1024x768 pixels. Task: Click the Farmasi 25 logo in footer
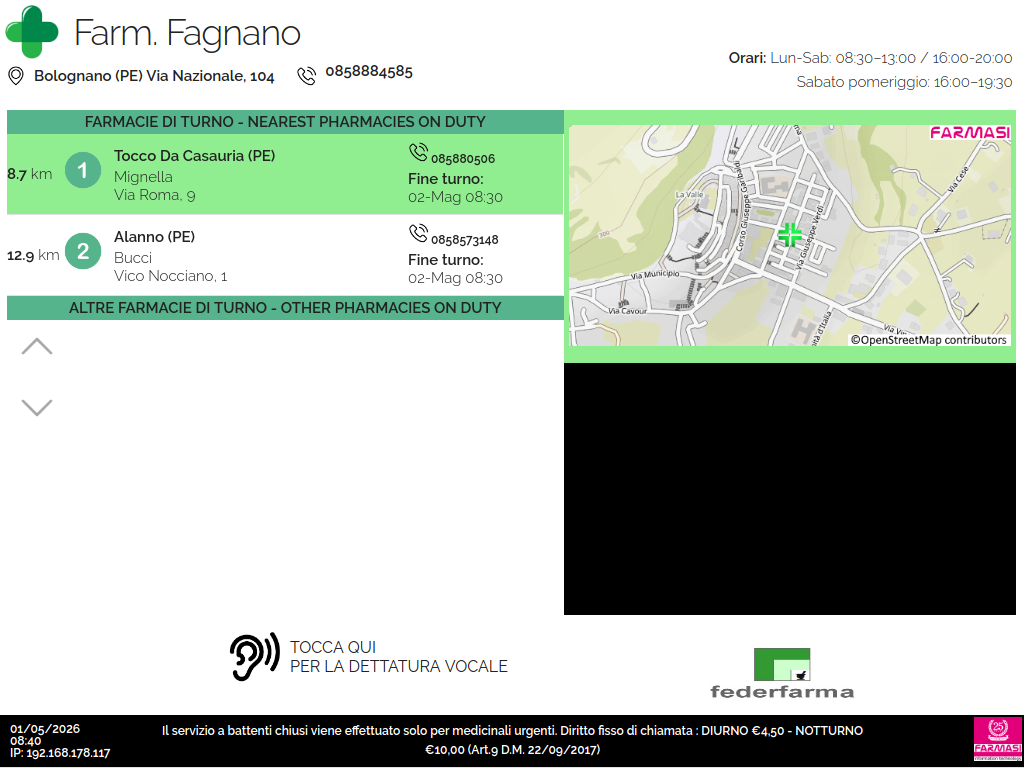pyautogui.click(x=997, y=739)
